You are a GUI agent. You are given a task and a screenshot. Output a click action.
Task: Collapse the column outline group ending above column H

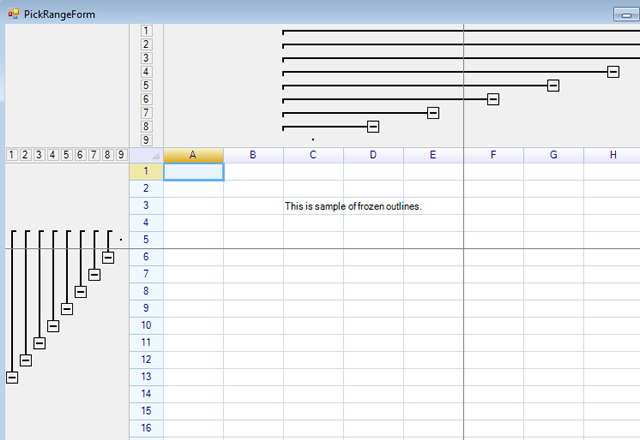pos(613,72)
